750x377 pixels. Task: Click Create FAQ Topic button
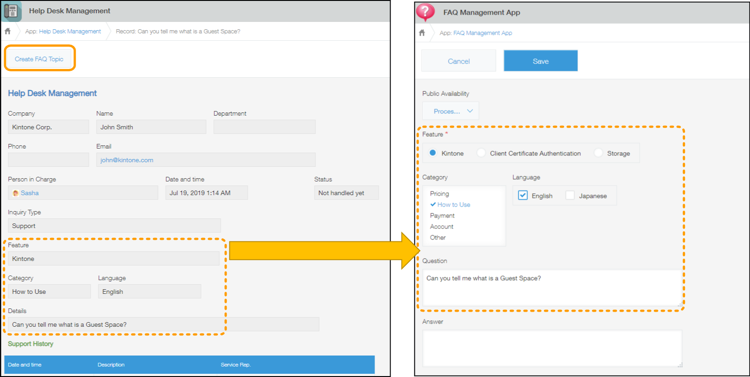pos(39,59)
